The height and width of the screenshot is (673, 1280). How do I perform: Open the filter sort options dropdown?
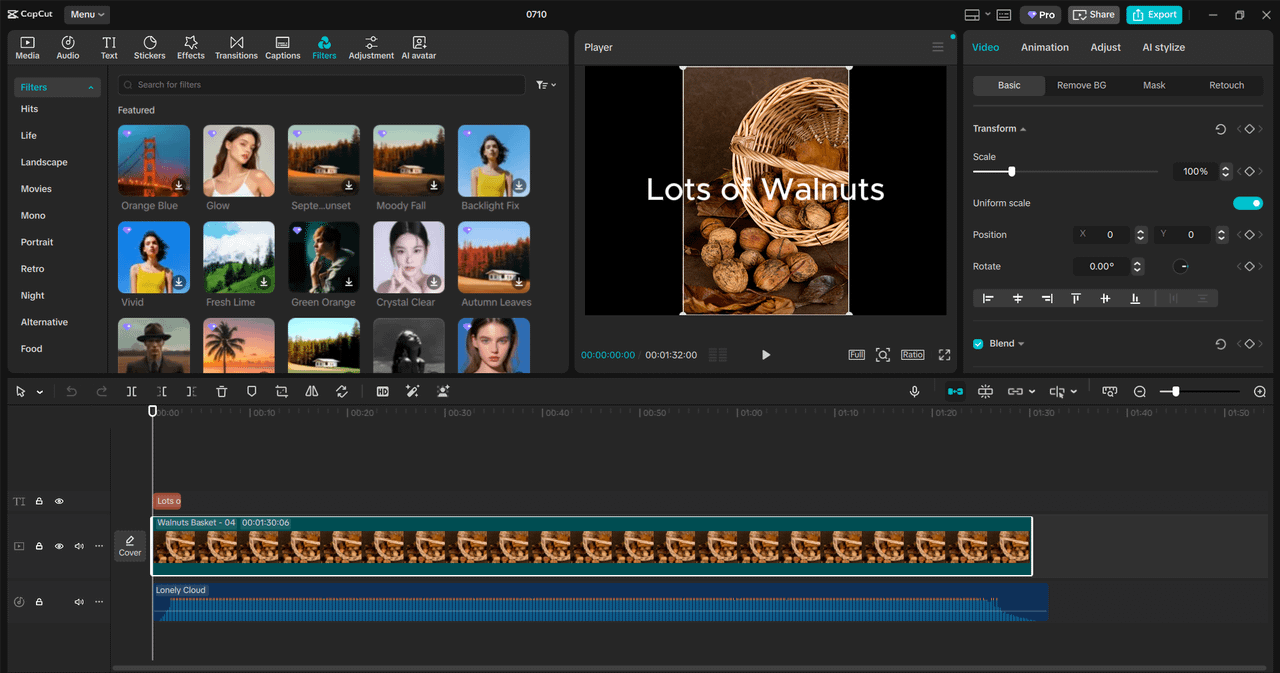(546, 85)
